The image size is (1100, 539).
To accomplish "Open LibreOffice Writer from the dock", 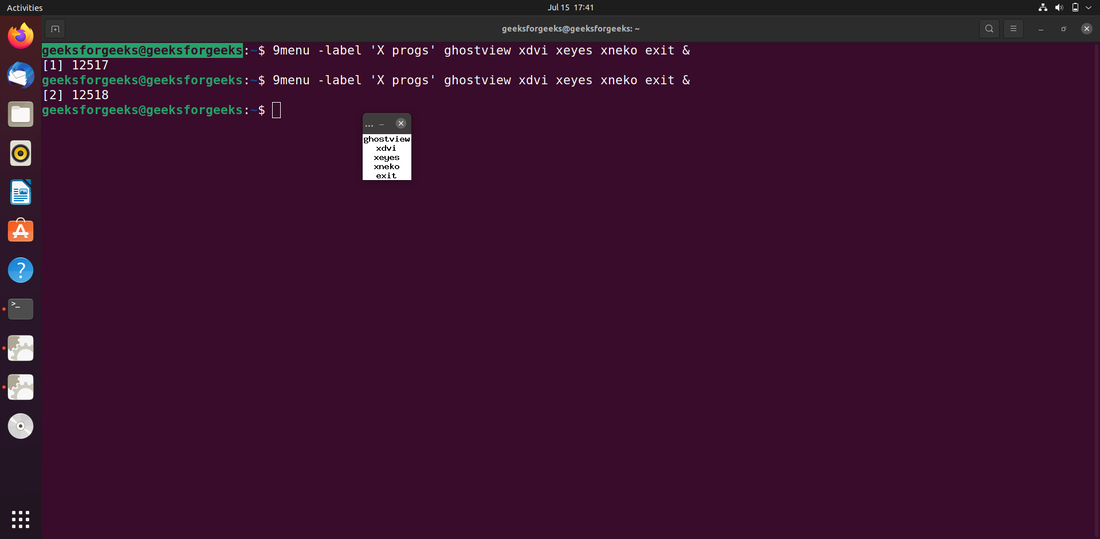I will coord(20,192).
